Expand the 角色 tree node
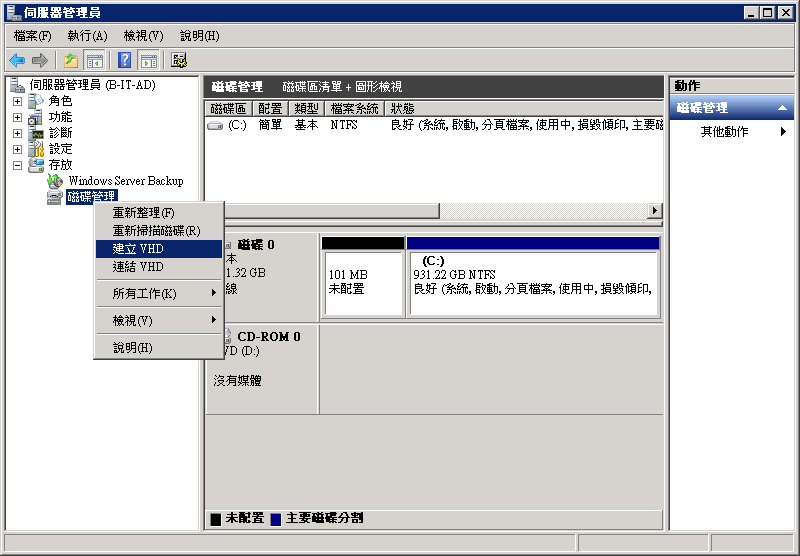The height and width of the screenshot is (556, 800). (x=17, y=102)
